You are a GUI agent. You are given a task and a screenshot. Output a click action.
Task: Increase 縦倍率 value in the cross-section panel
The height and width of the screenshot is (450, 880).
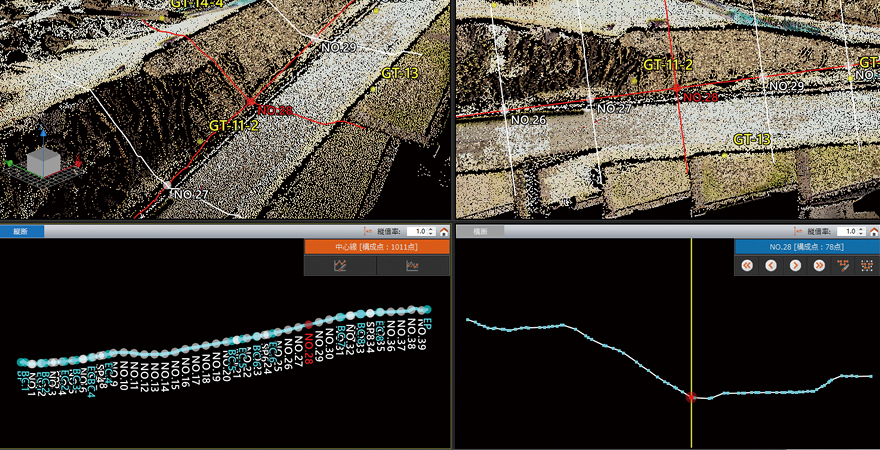(x=860, y=229)
